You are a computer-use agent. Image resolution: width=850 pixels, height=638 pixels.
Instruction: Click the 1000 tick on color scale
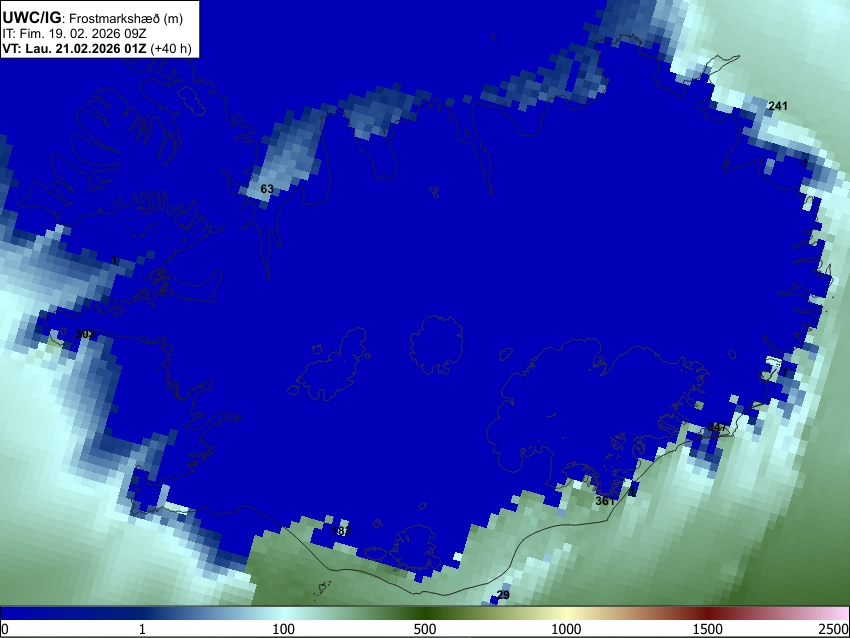tap(566, 629)
